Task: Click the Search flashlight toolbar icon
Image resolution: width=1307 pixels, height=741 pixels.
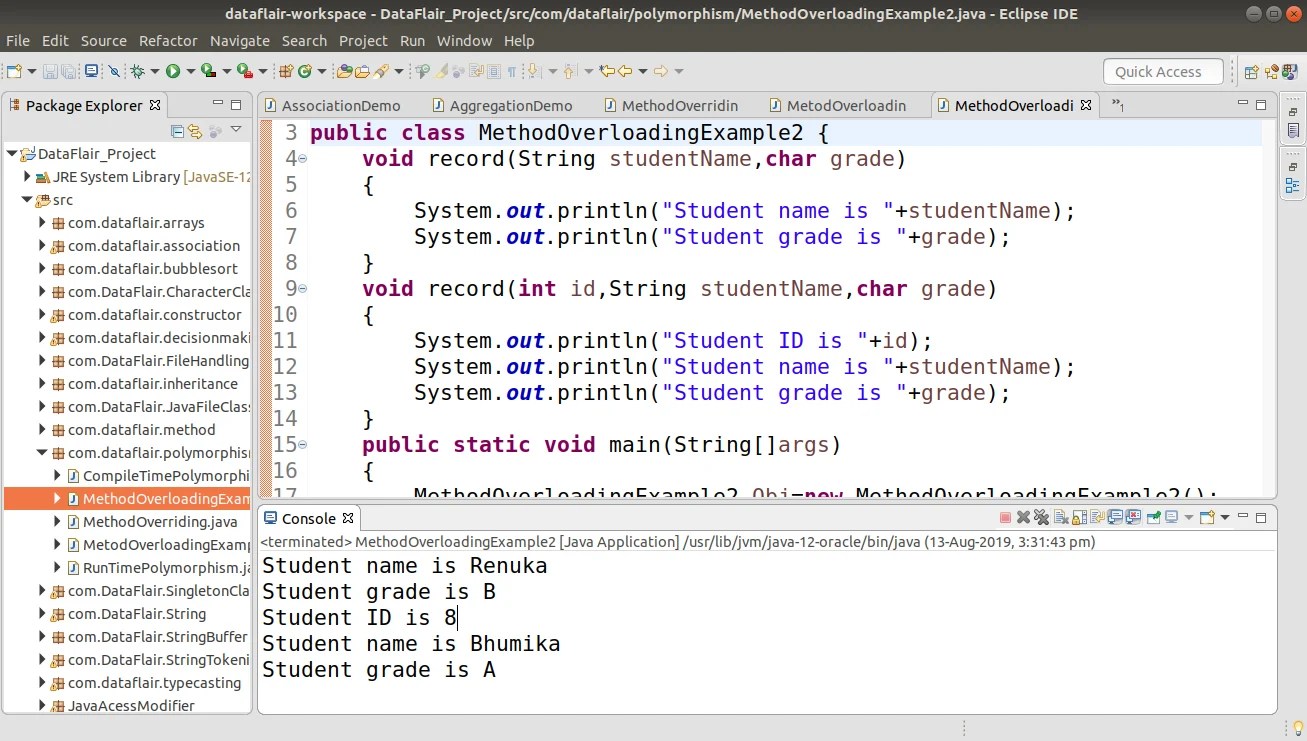Action: point(381,71)
